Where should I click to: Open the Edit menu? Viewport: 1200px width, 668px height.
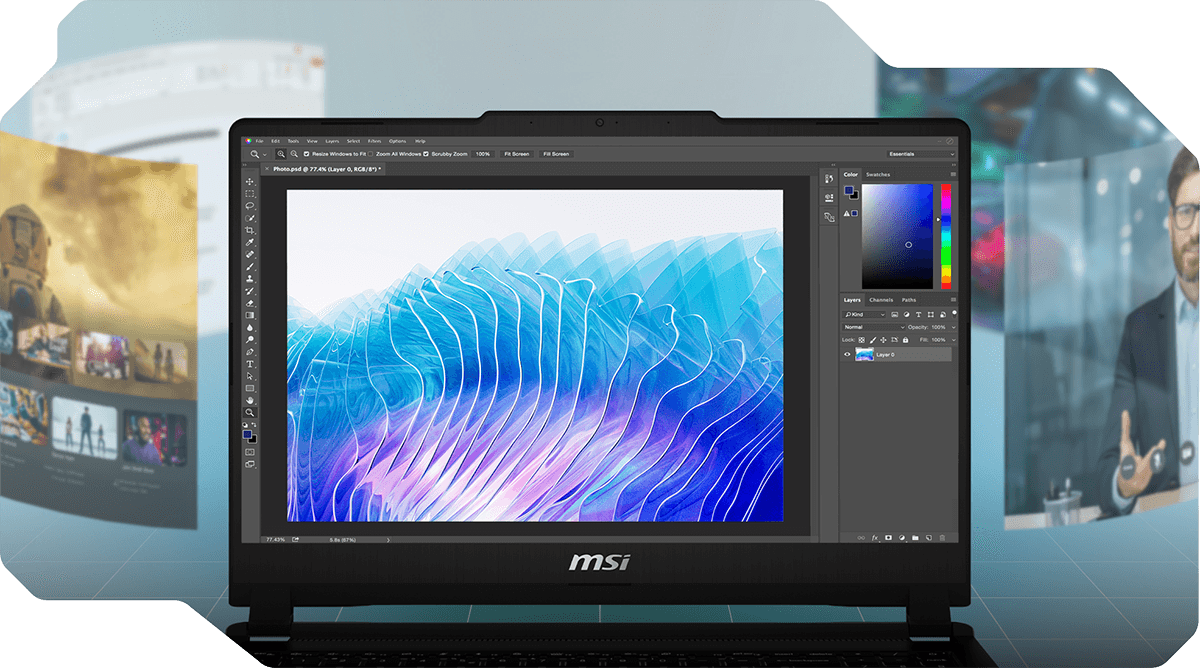tap(275, 141)
